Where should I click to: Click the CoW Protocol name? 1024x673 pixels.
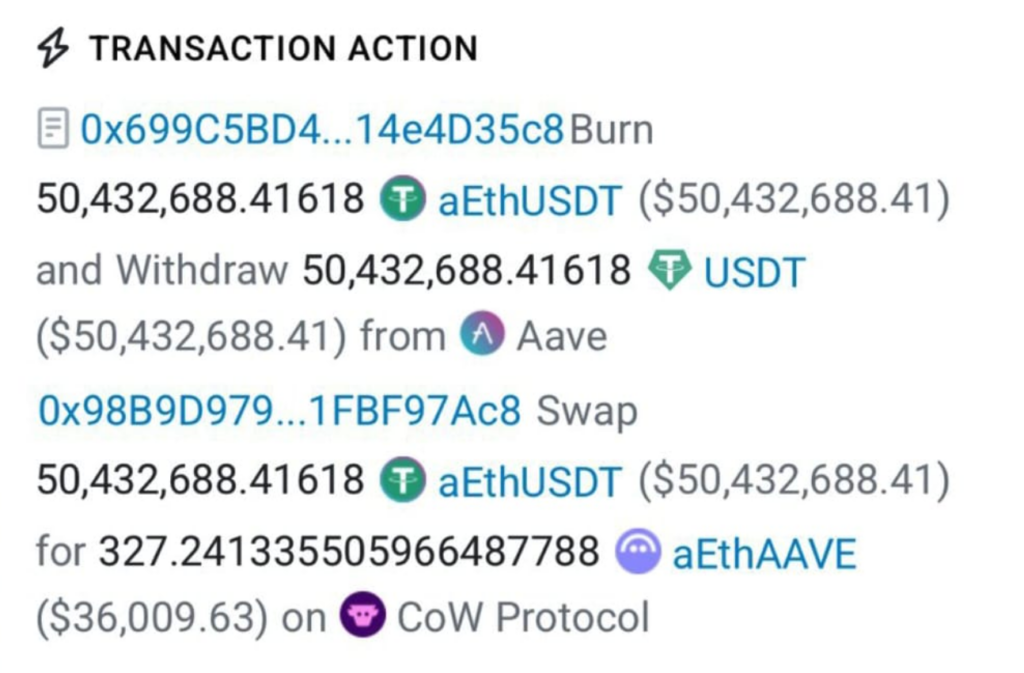pyautogui.click(x=523, y=617)
